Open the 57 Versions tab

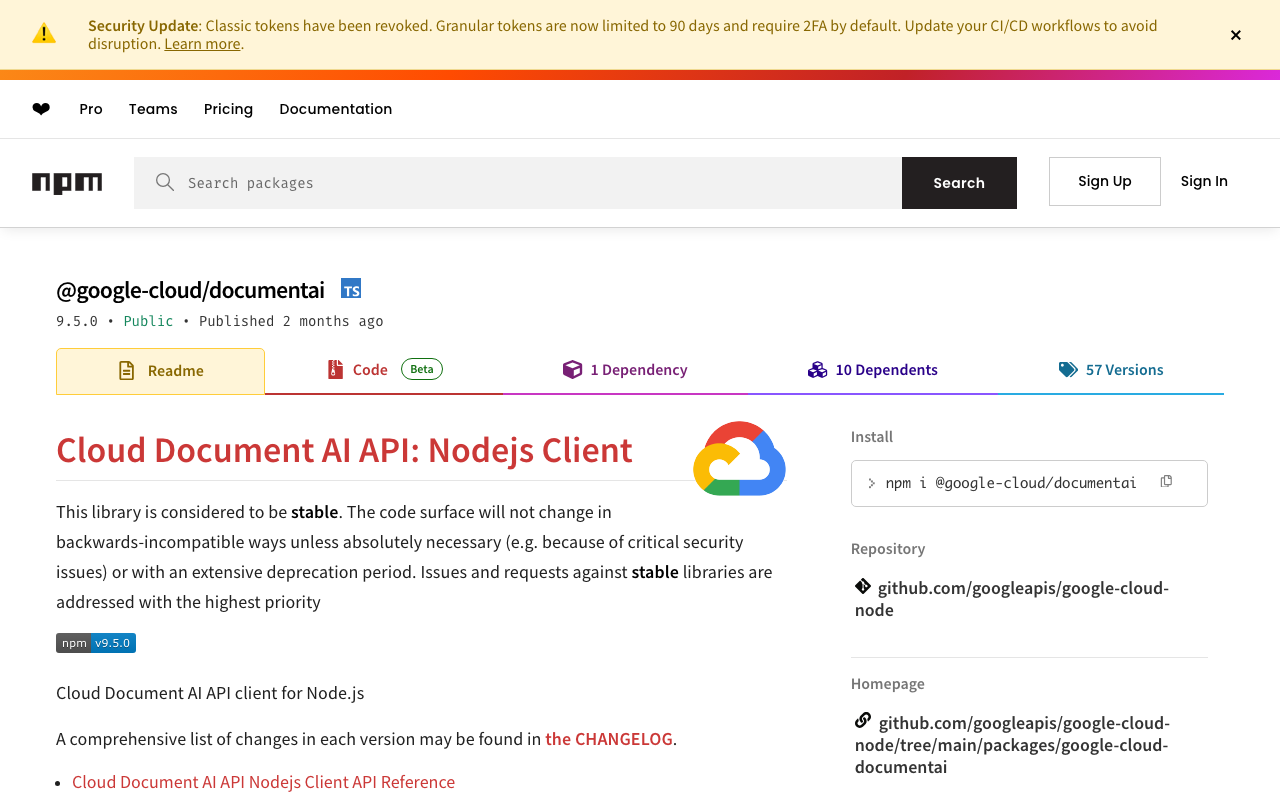1111,370
